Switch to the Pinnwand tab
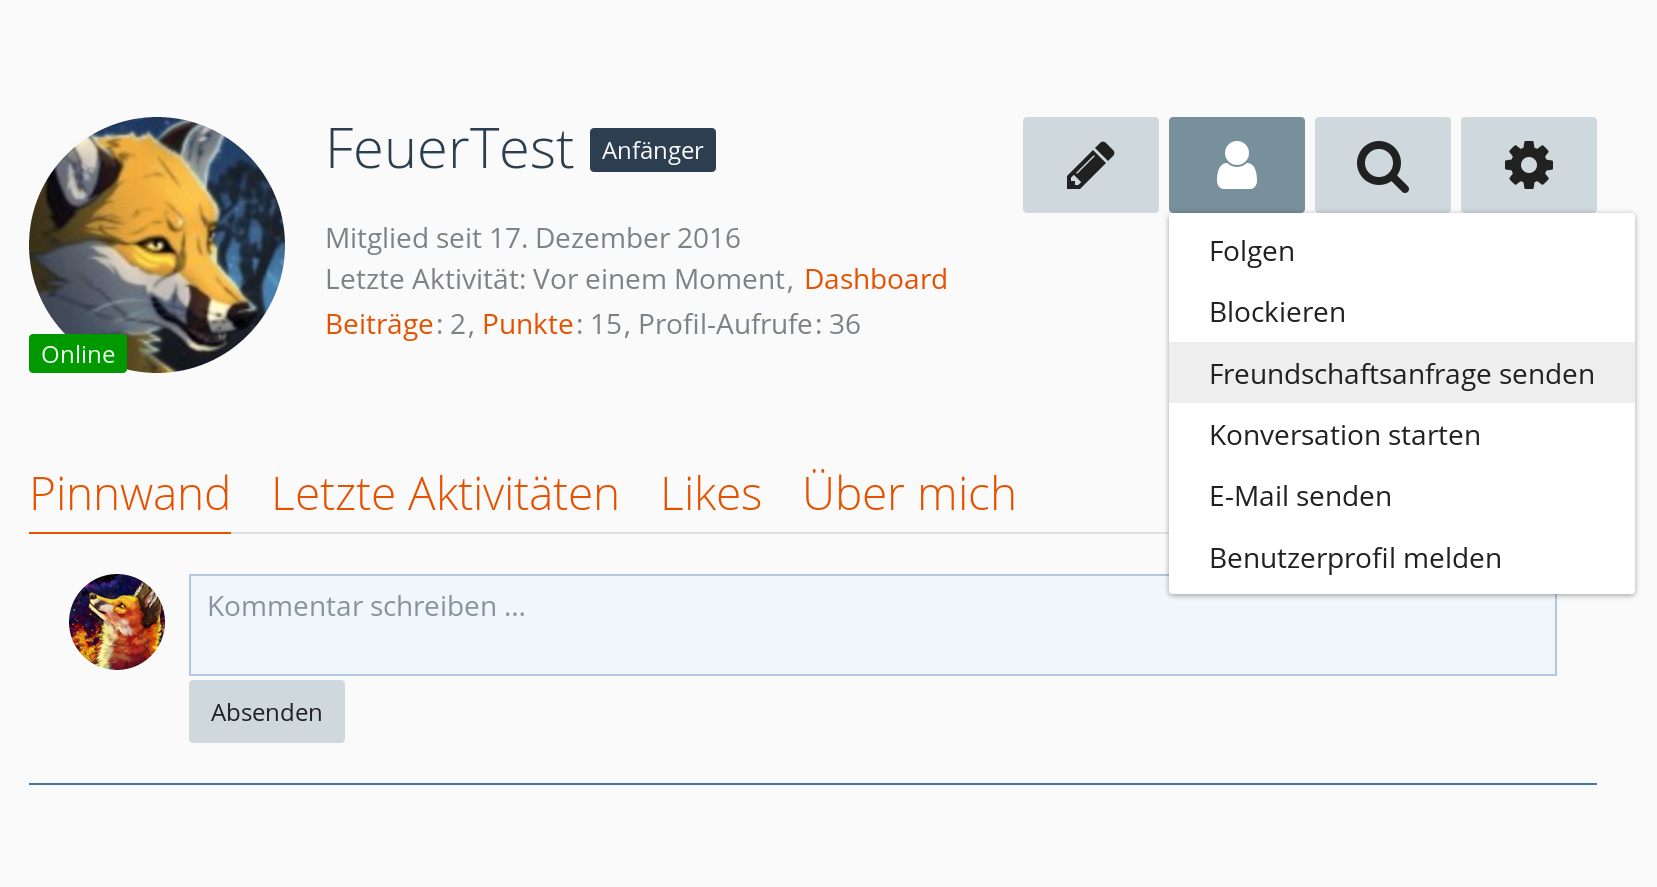 click(130, 494)
